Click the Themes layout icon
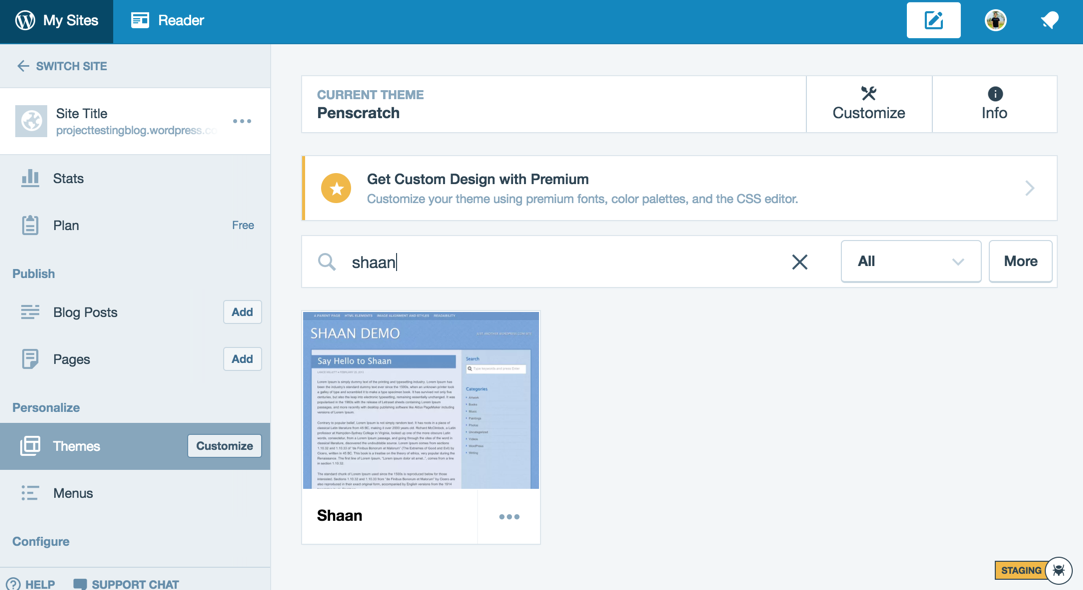This screenshot has height=590, width=1083. coord(30,446)
